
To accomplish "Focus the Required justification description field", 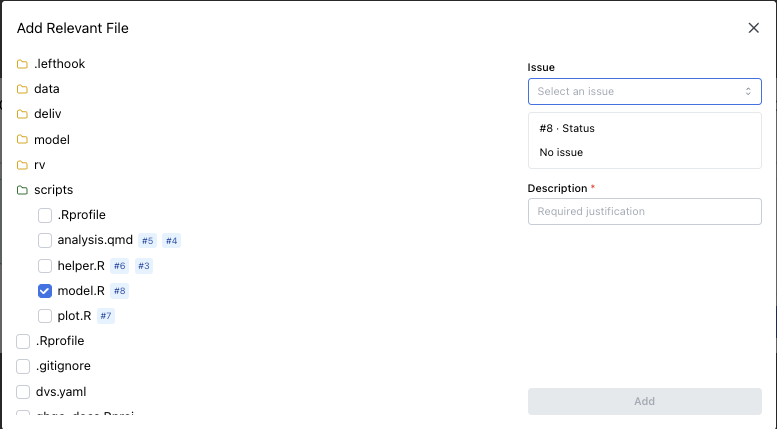I will point(644,211).
